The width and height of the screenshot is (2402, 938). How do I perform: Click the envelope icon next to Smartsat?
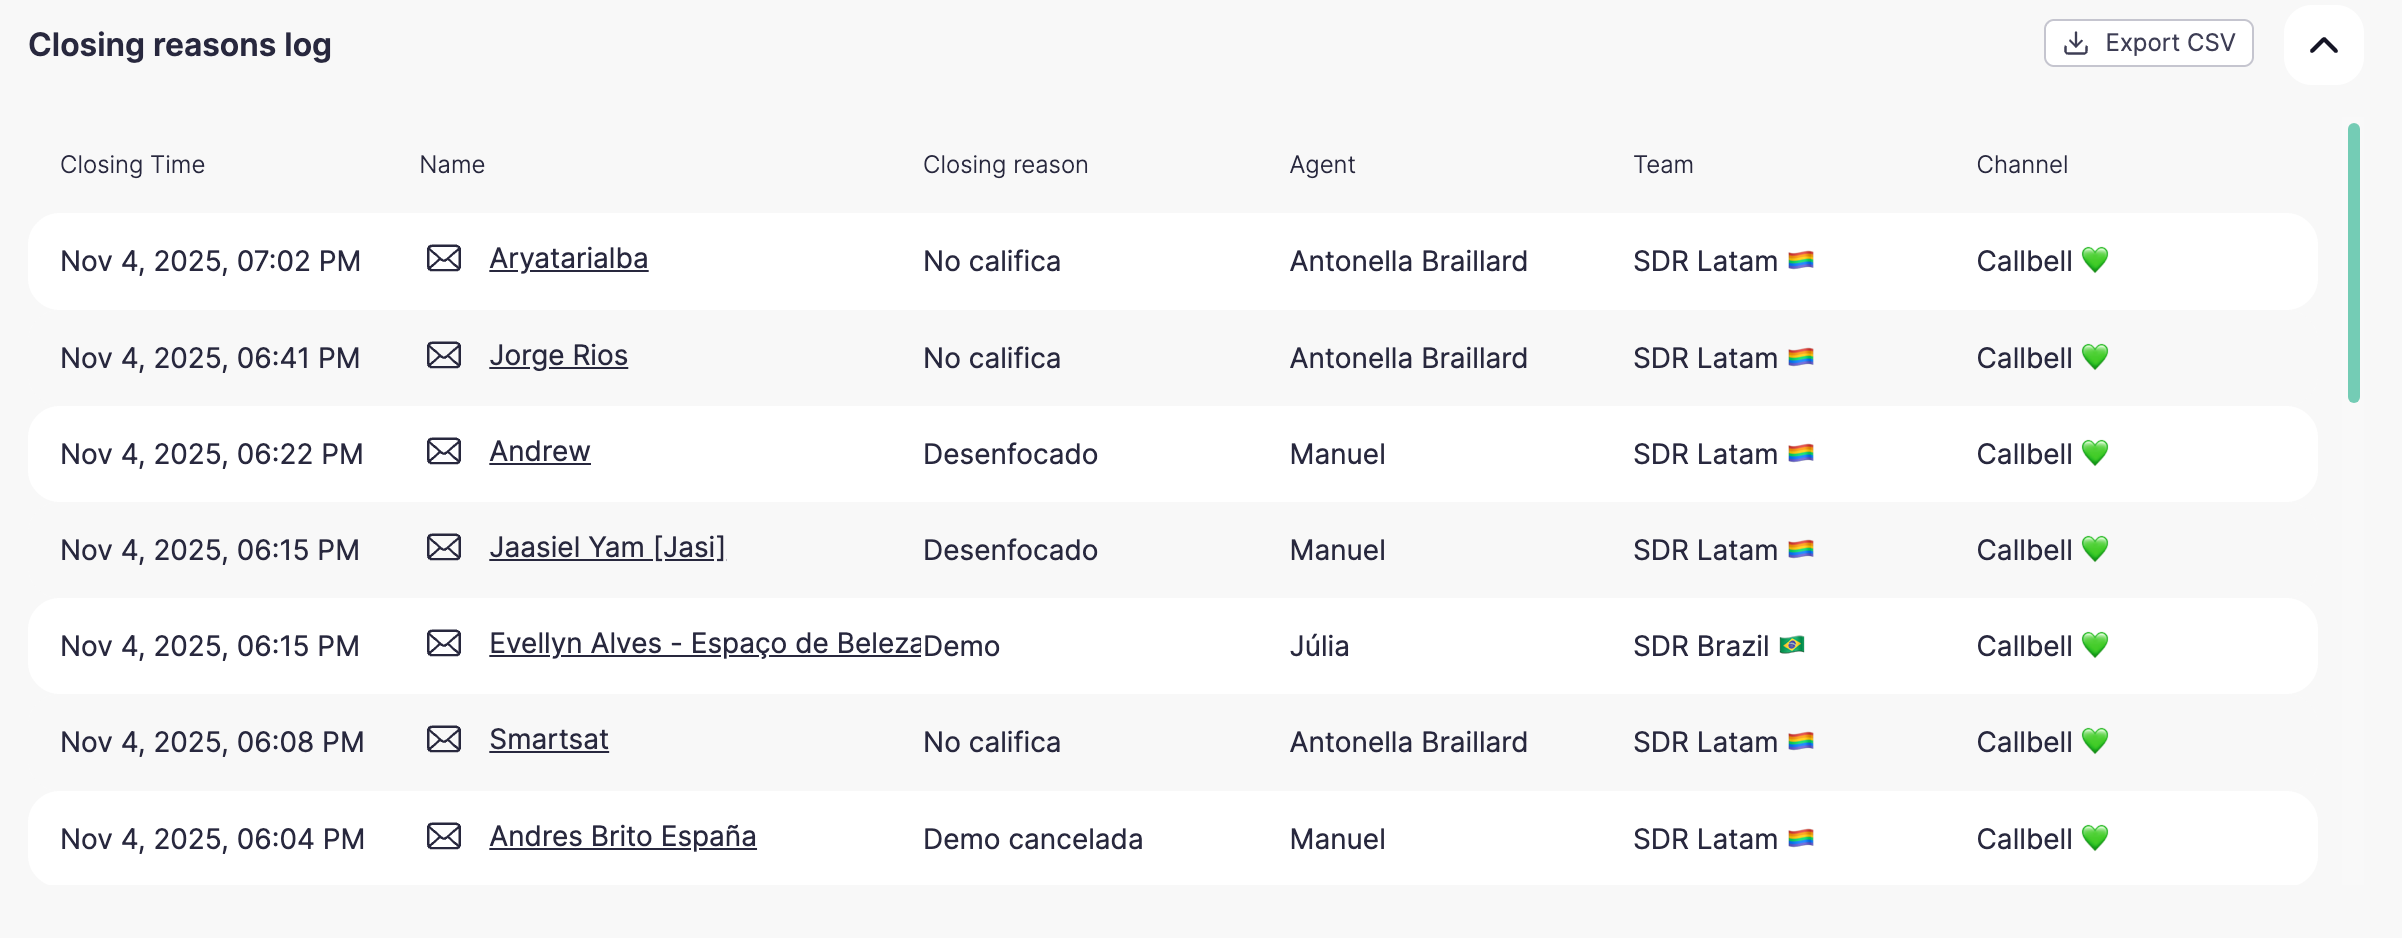(444, 740)
